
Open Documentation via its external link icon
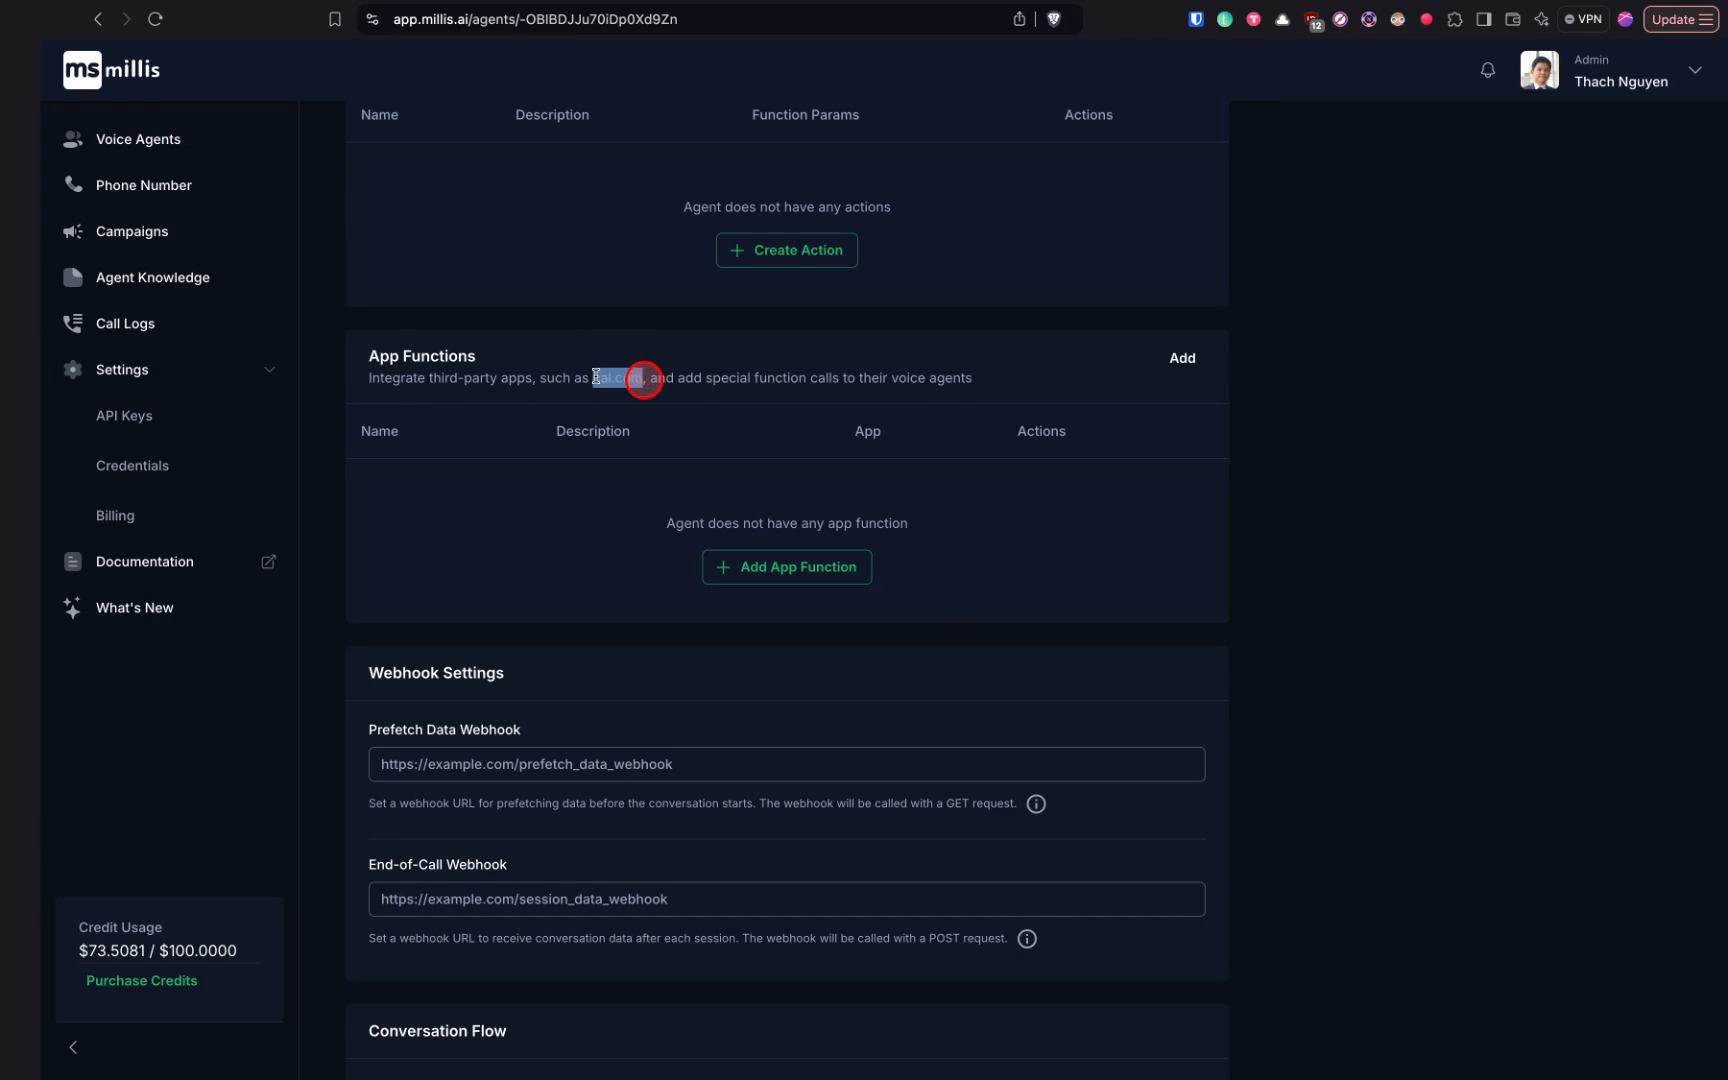[x=268, y=561]
